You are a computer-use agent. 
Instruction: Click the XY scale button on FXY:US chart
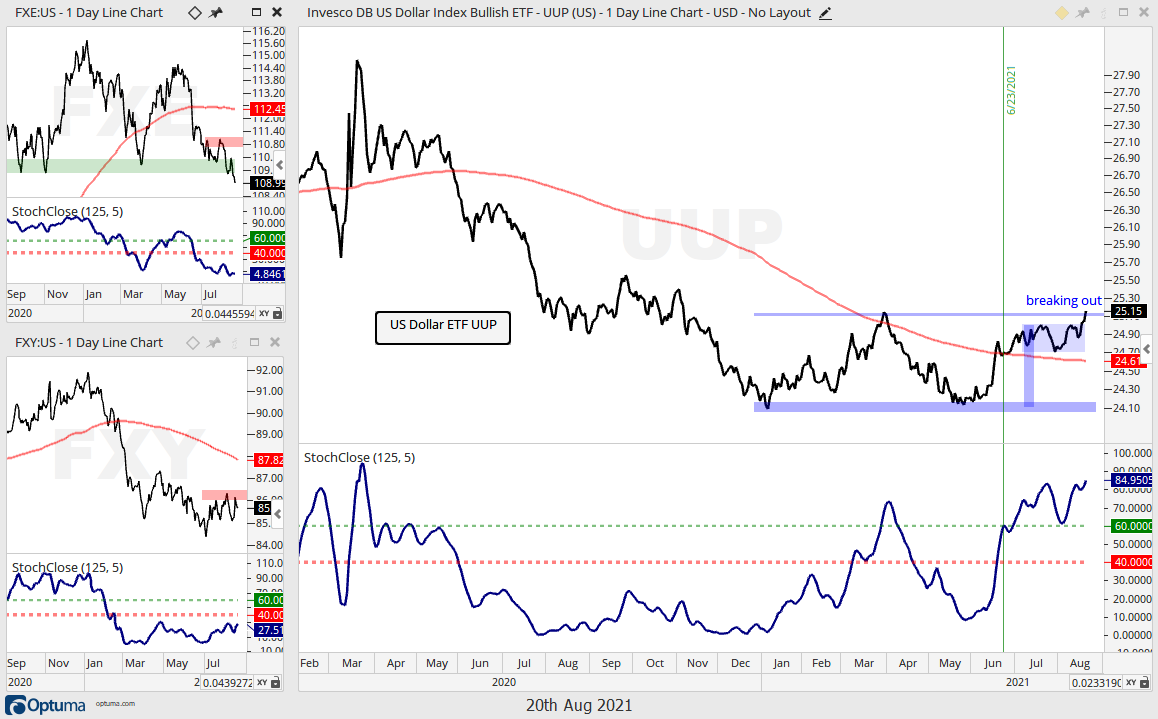click(x=262, y=683)
